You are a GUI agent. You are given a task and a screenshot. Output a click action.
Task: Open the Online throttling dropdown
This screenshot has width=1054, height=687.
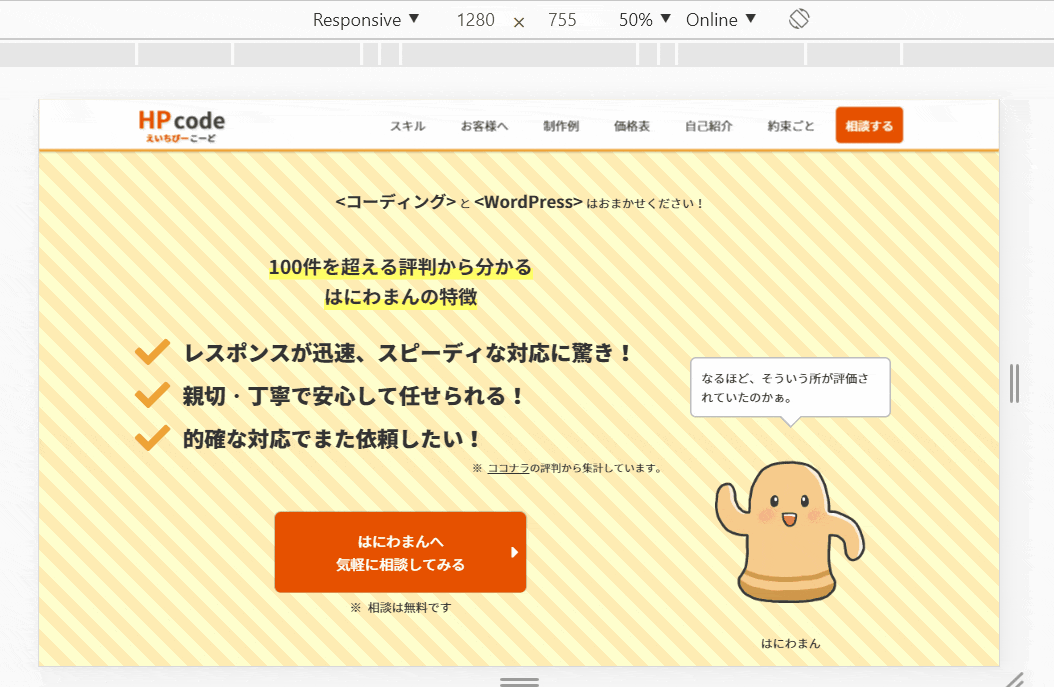(x=720, y=20)
